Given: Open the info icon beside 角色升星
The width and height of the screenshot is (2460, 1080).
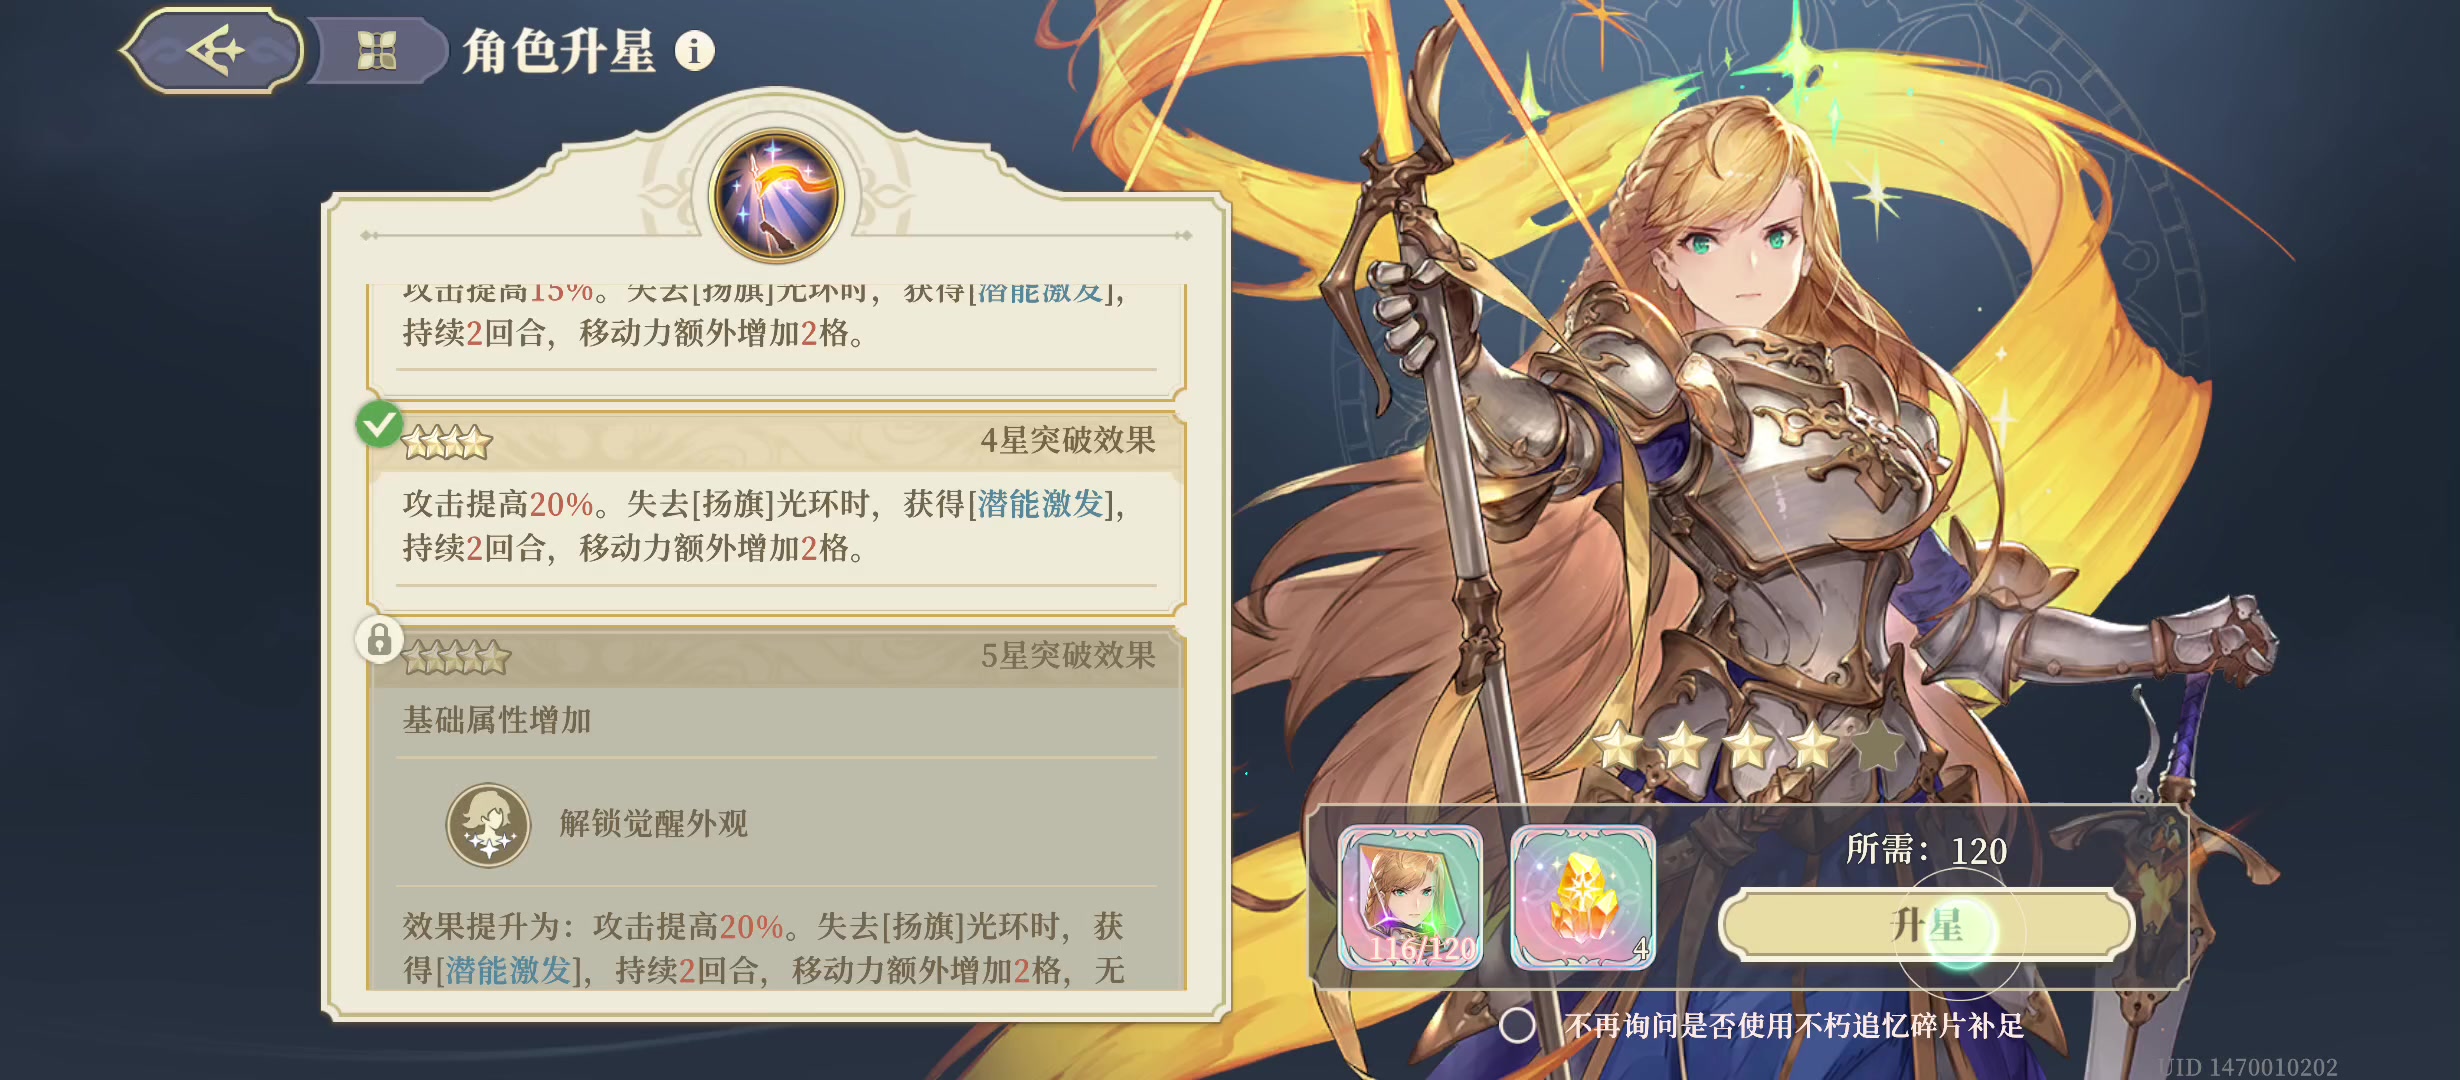Looking at the screenshot, I should 694,50.
